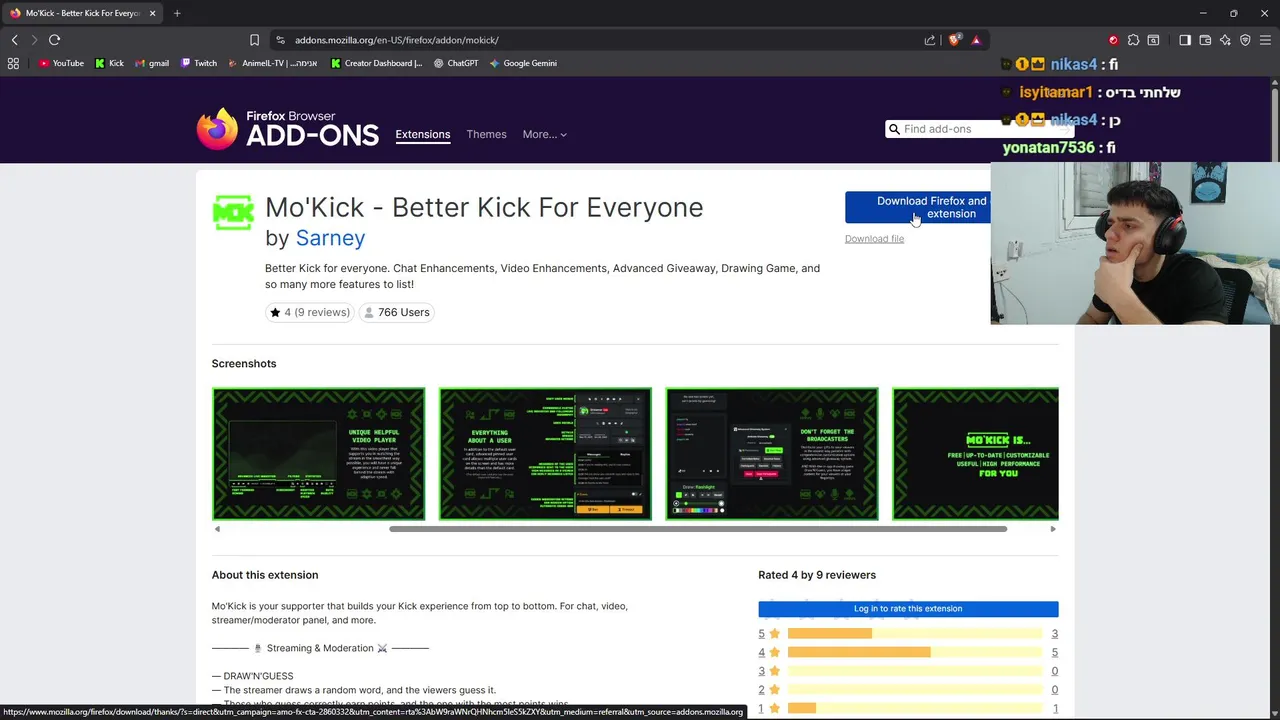Open the Don't Forget the Broadcasters screenshot
Viewport: 1280px width, 720px height.
772,454
